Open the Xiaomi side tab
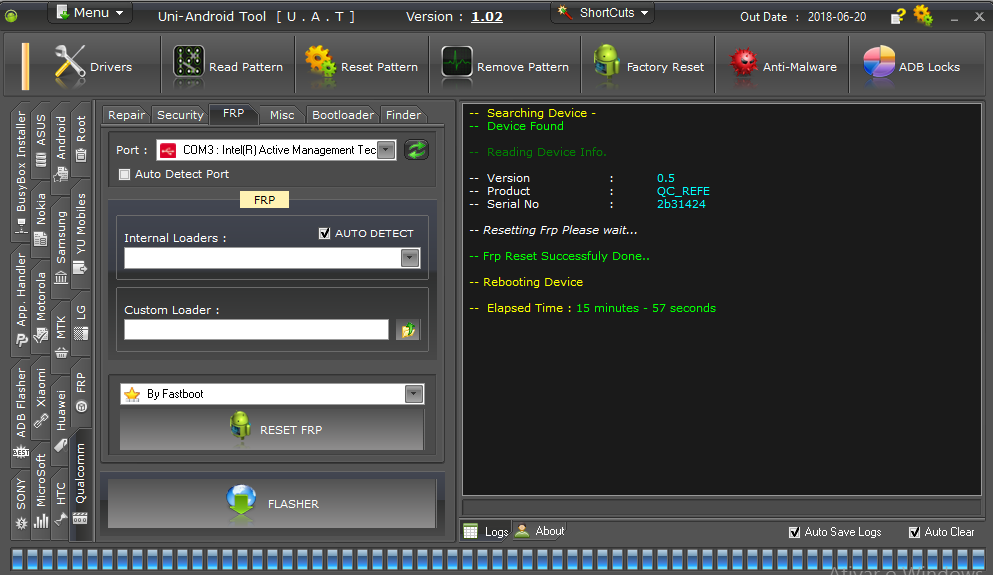993x575 pixels. [41, 398]
